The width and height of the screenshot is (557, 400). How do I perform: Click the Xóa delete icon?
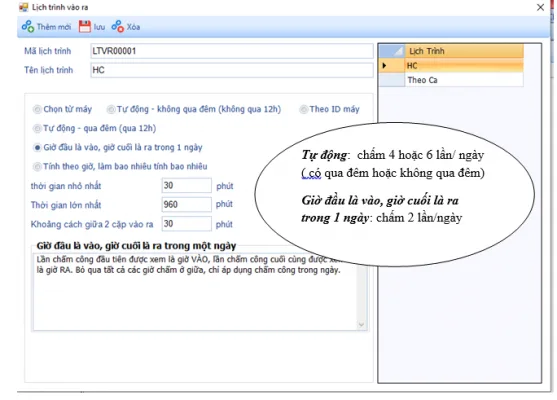118,27
